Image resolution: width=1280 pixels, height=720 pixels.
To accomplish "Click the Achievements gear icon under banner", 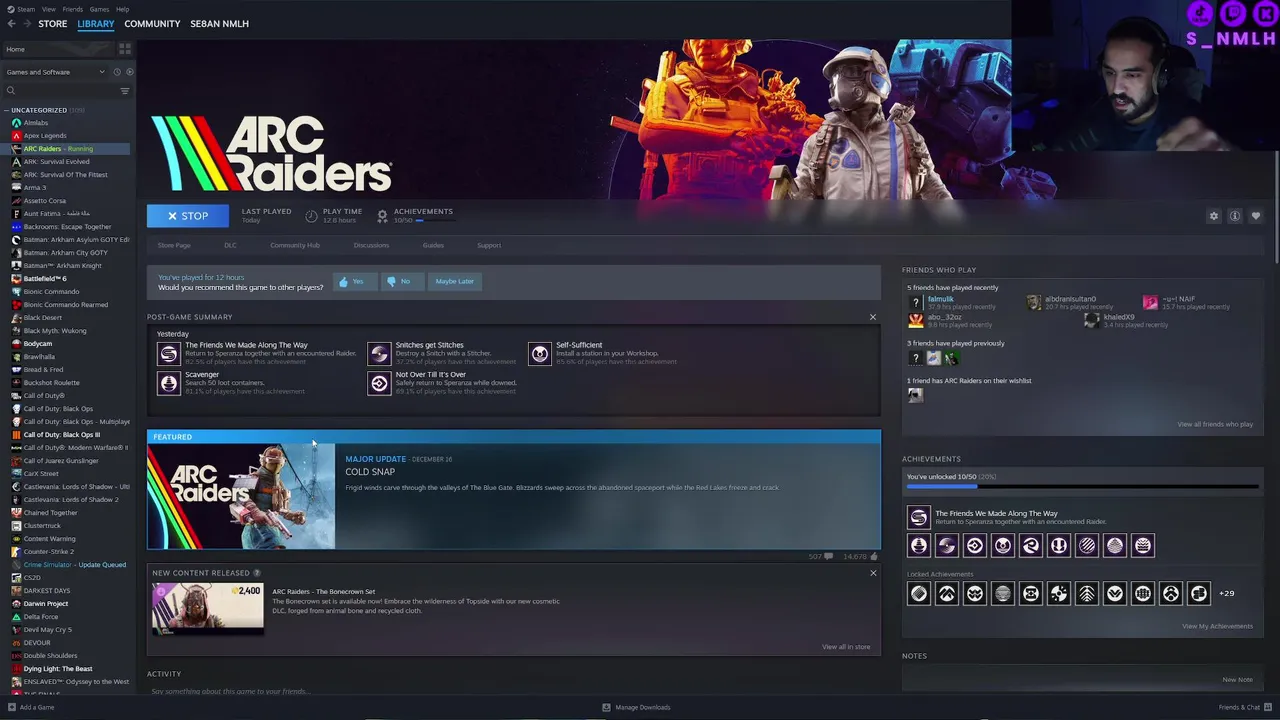I will click(382, 216).
